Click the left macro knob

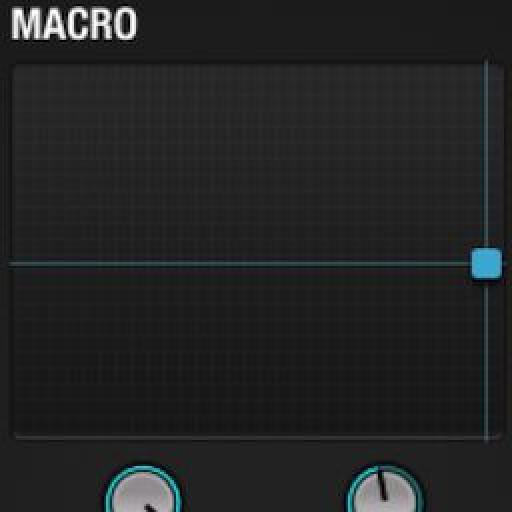pyautogui.click(x=143, y=490)
